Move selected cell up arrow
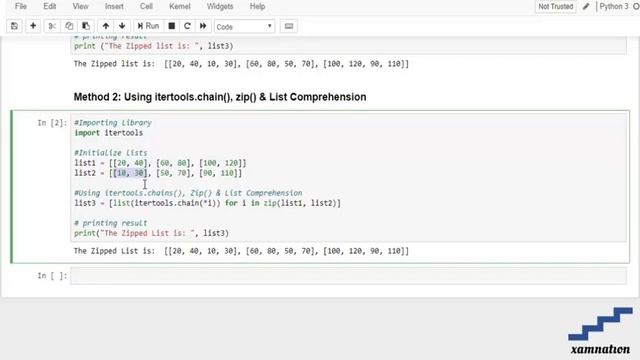The height and width of the screenshot is (360, 640). click(x=106, y=26)
